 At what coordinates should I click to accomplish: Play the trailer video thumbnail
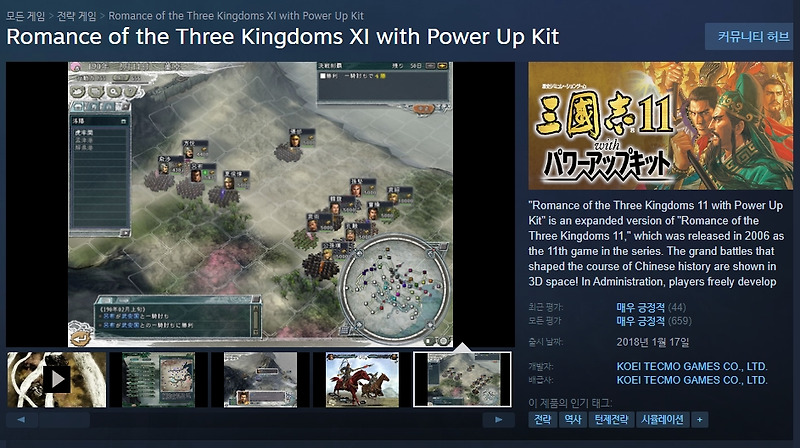point(57,379)
